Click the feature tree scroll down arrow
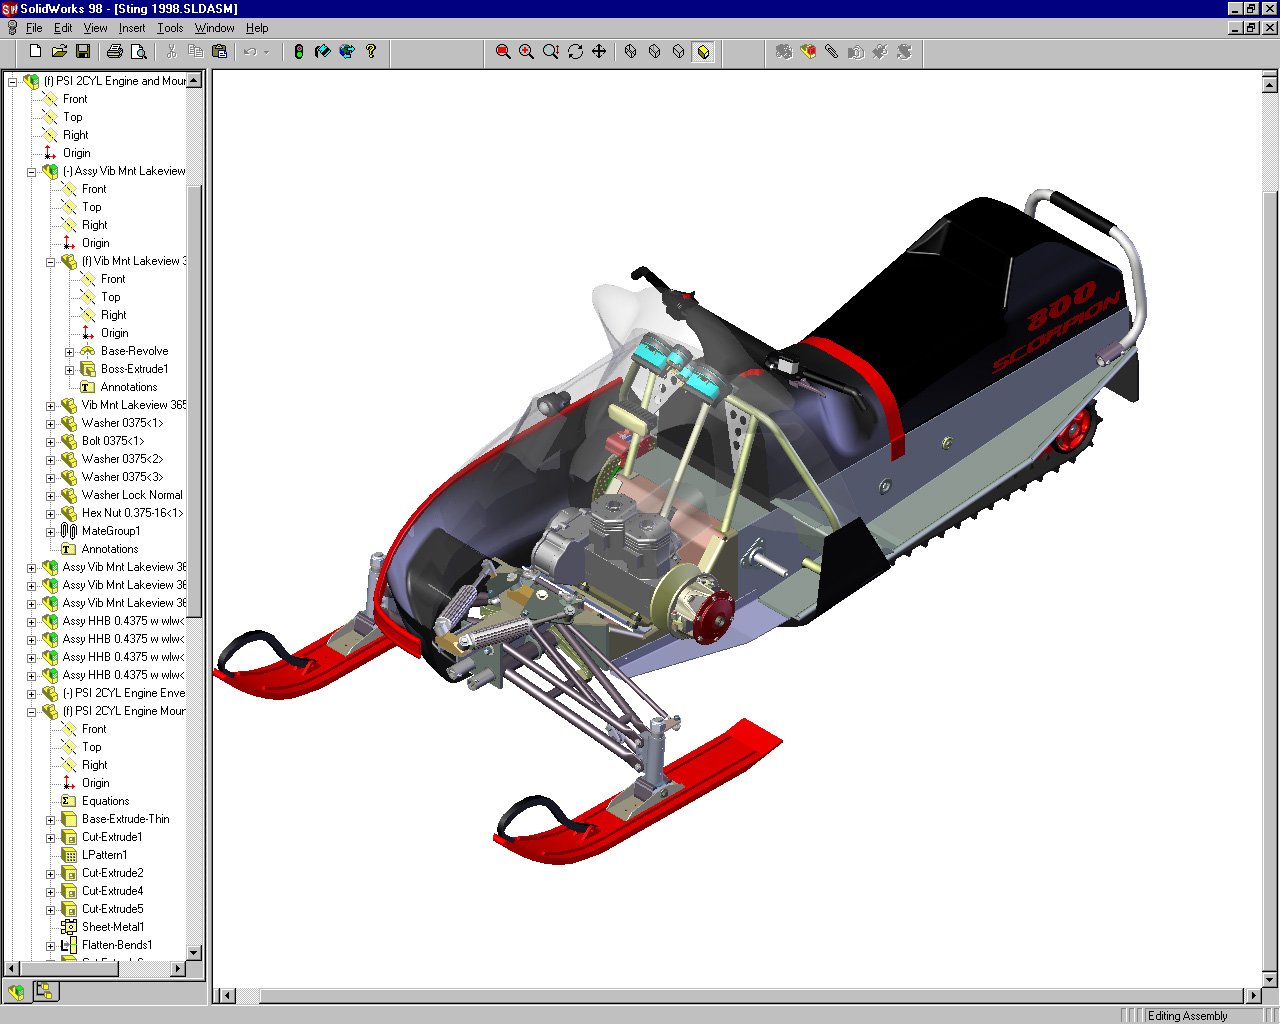The image size is (1280, 1024). (194, 953)
